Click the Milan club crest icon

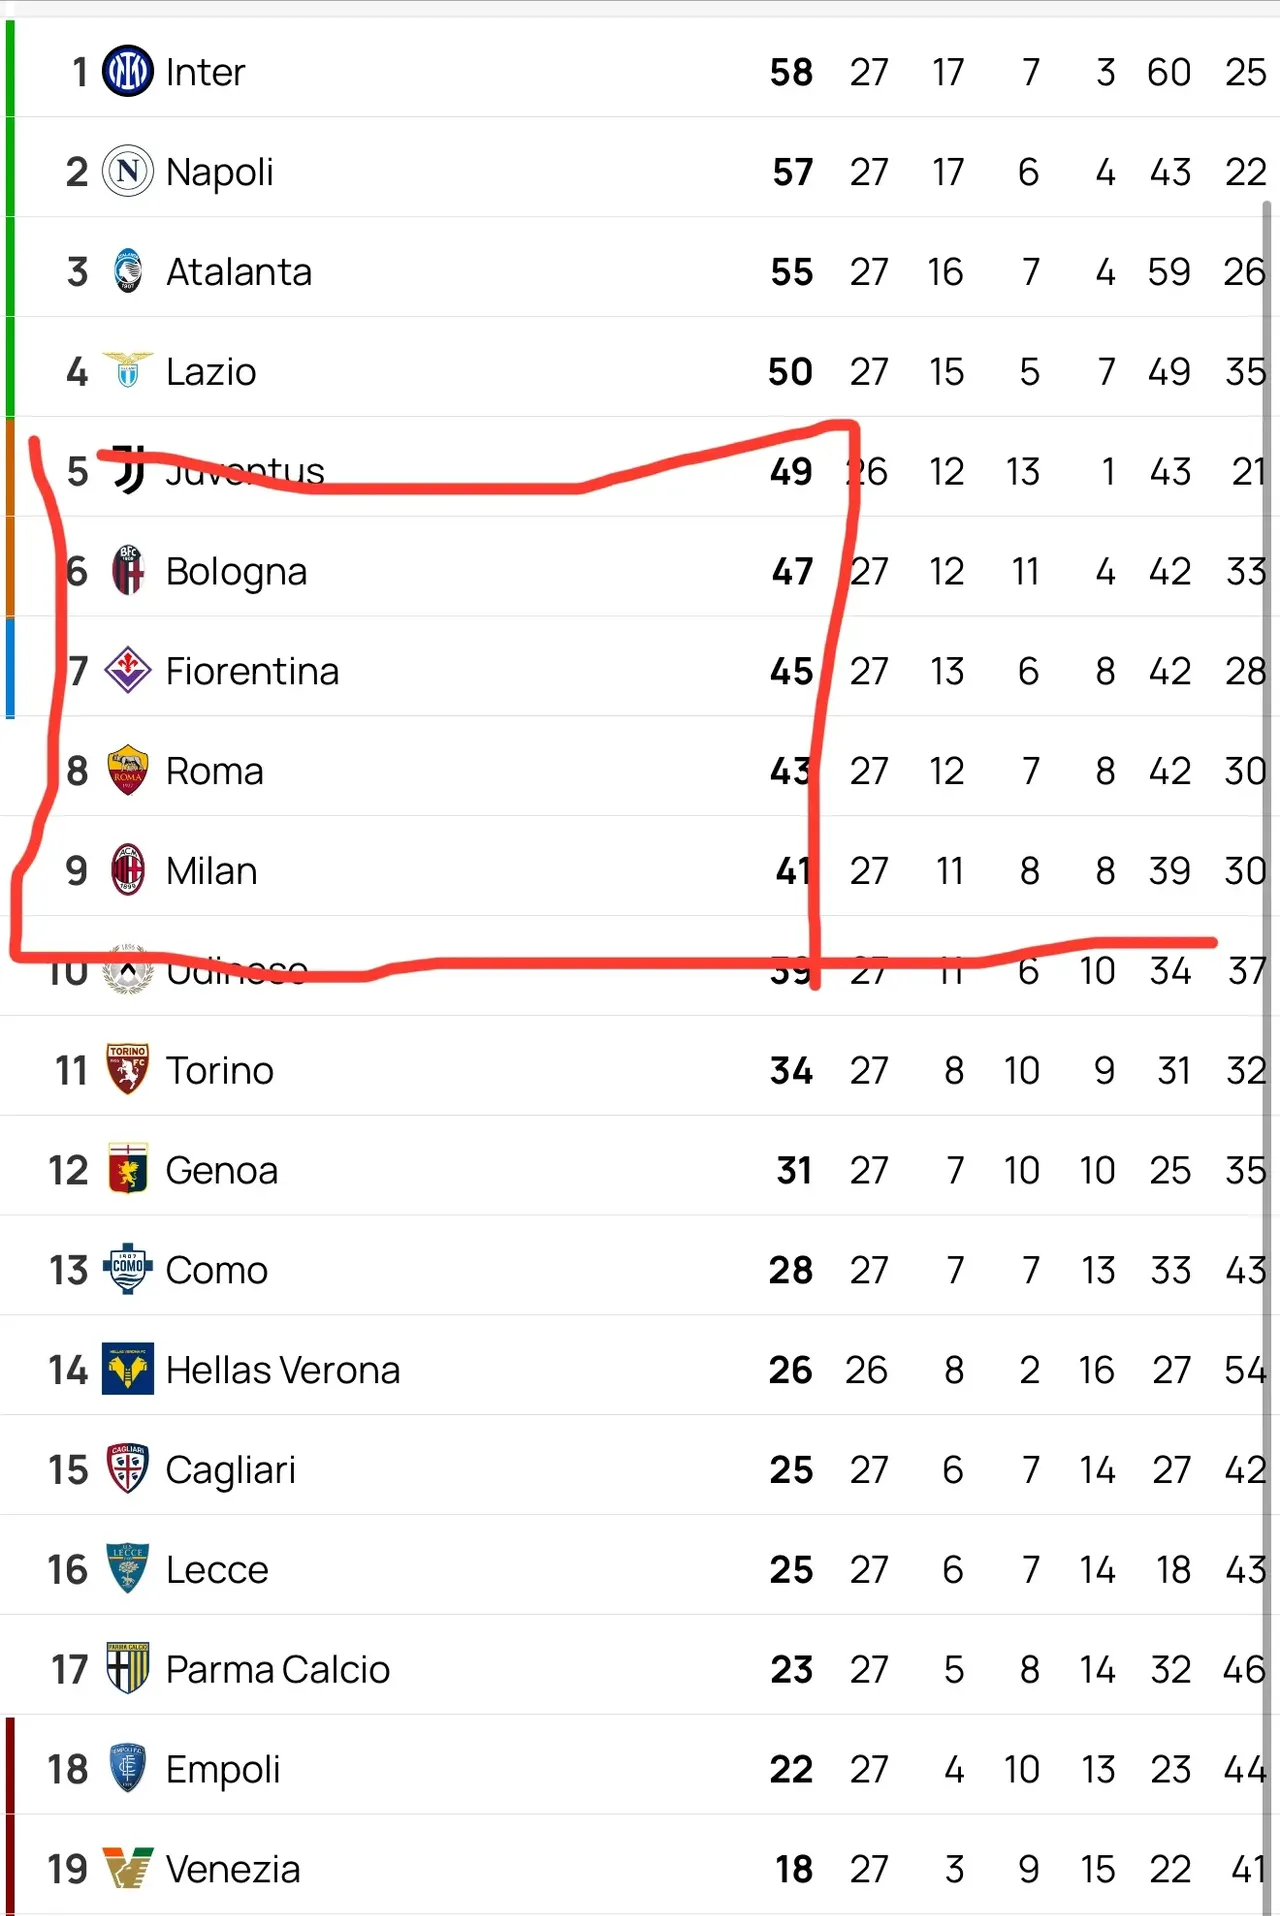pos(128,870)
